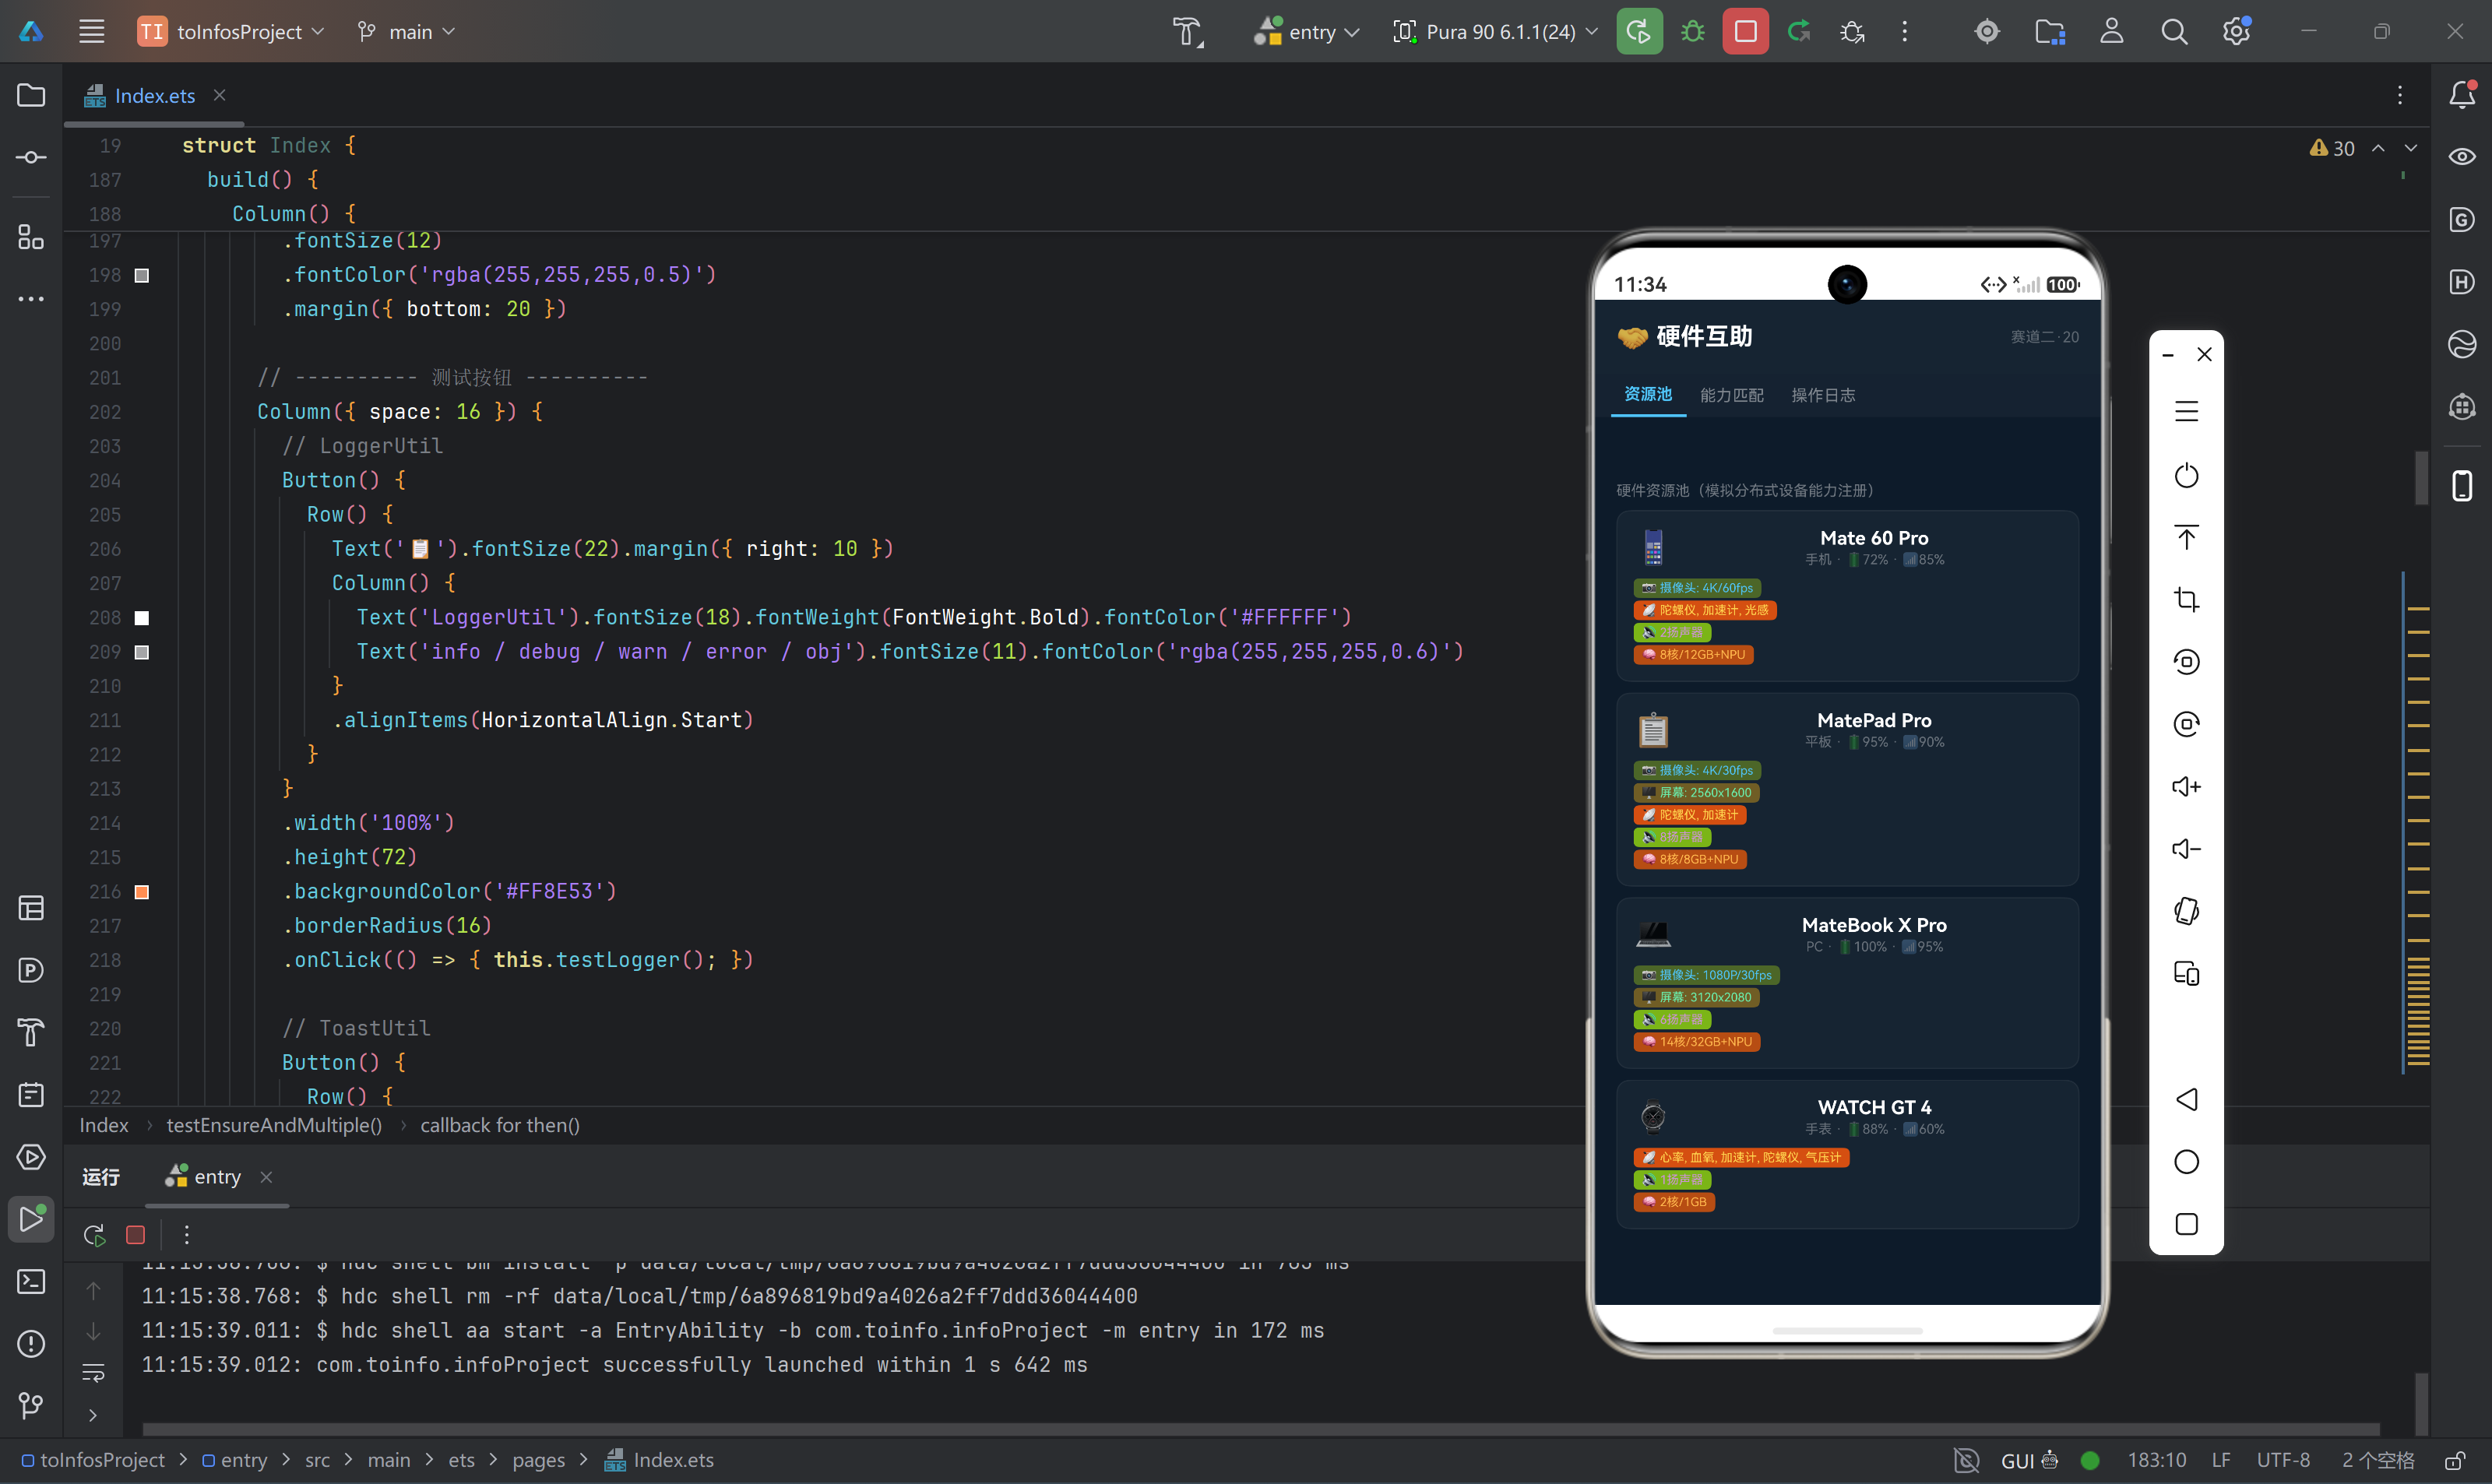Click LF line separator in status bar
2492x1484 pixels.
pyautogui.click(x=2221, y=1460)
